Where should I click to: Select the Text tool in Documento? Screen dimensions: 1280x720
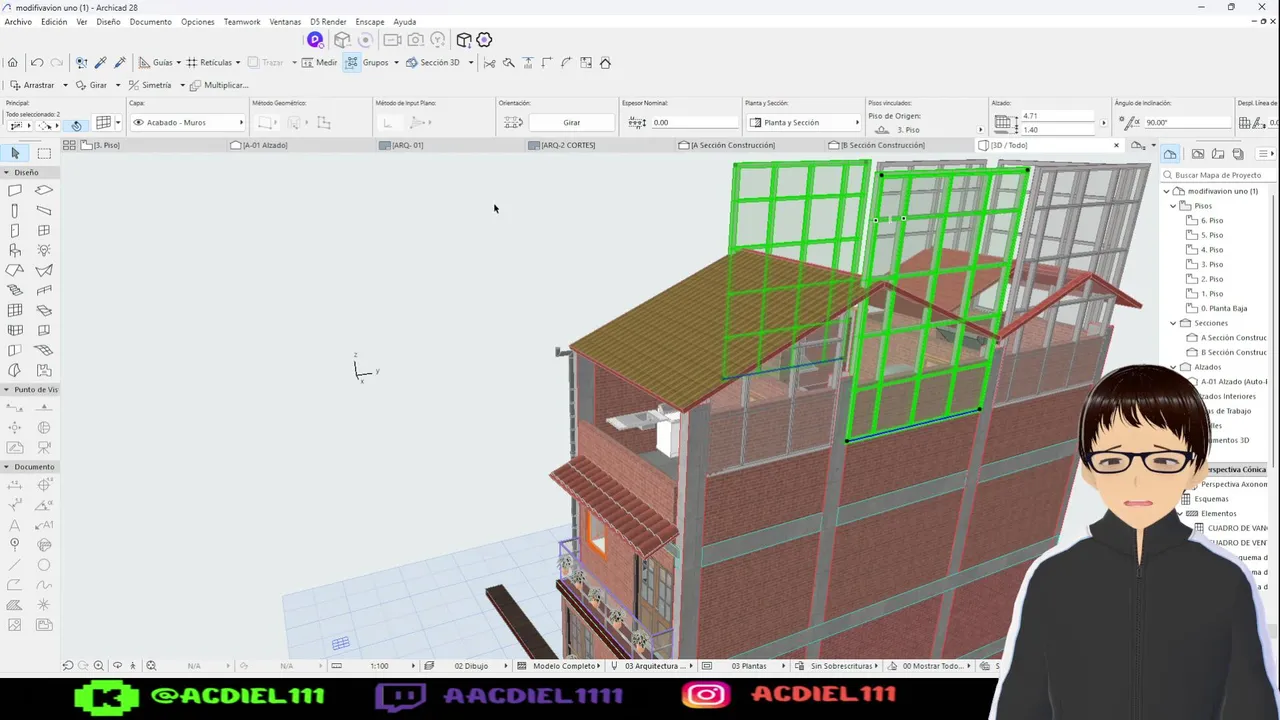15,525
